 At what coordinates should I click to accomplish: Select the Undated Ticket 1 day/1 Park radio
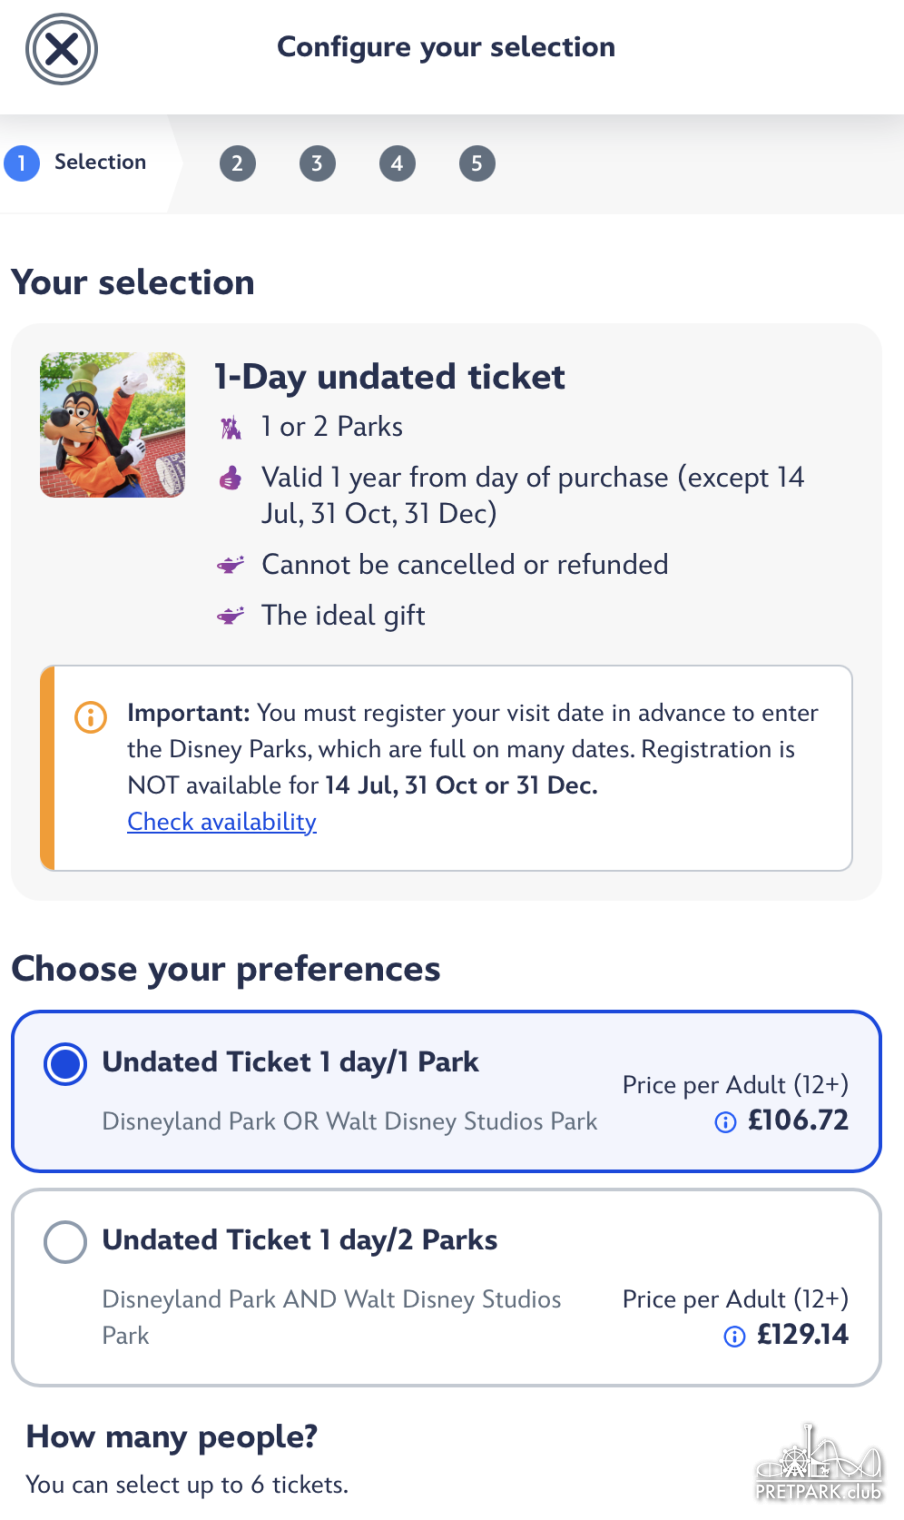pyautogui.click(x=65, y=1064)
